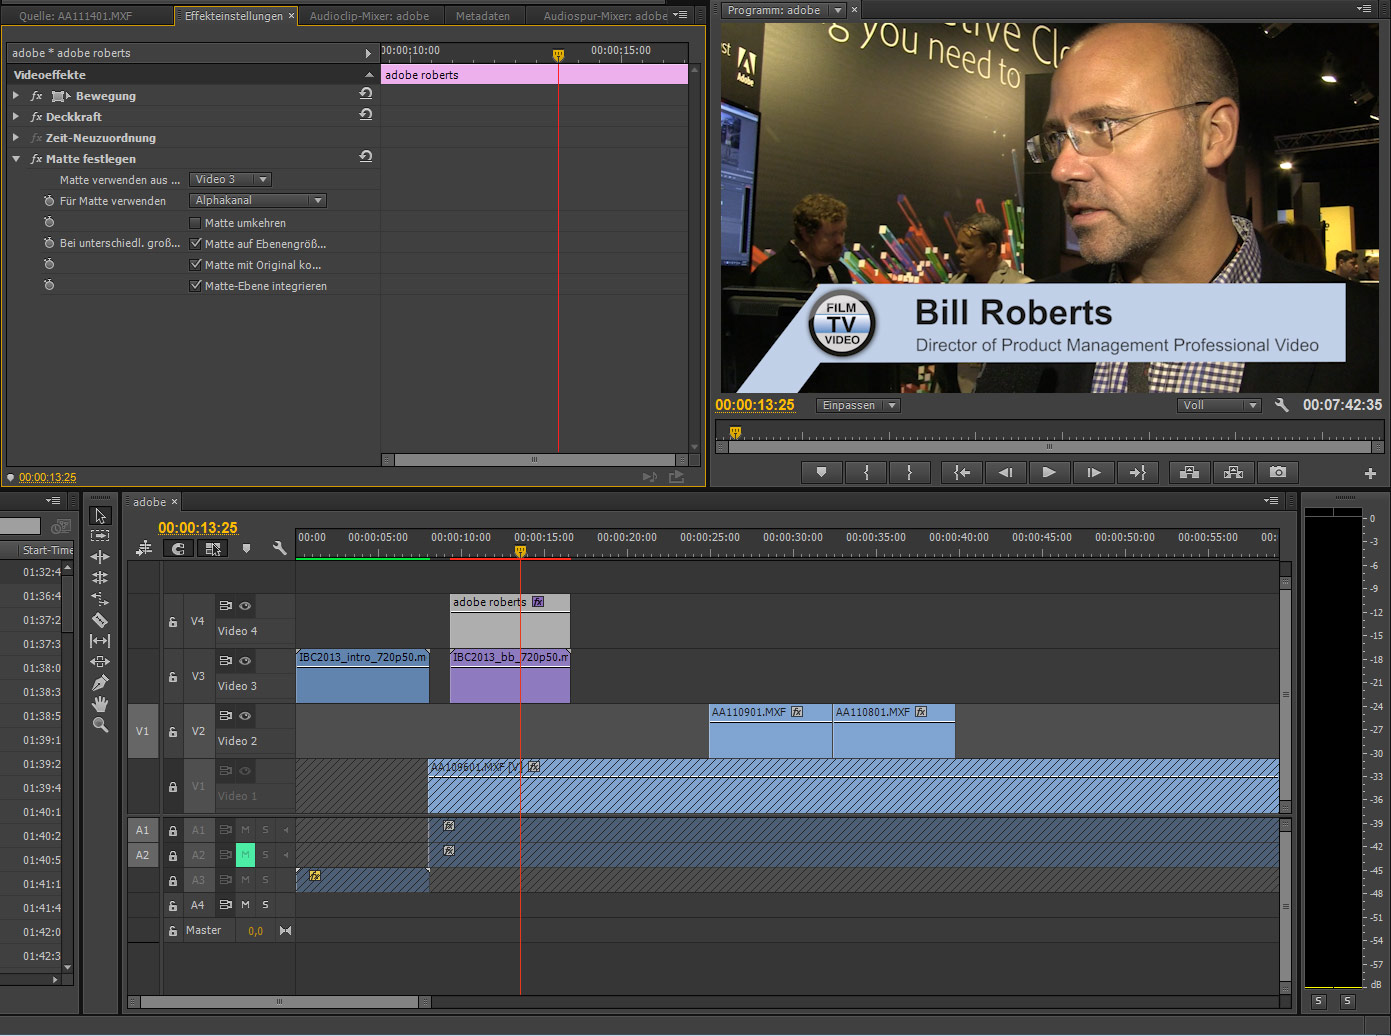The width and height of the screenshot is (1391, 1036).
Task: Select the Track Select tool
Action: point(100,536)
